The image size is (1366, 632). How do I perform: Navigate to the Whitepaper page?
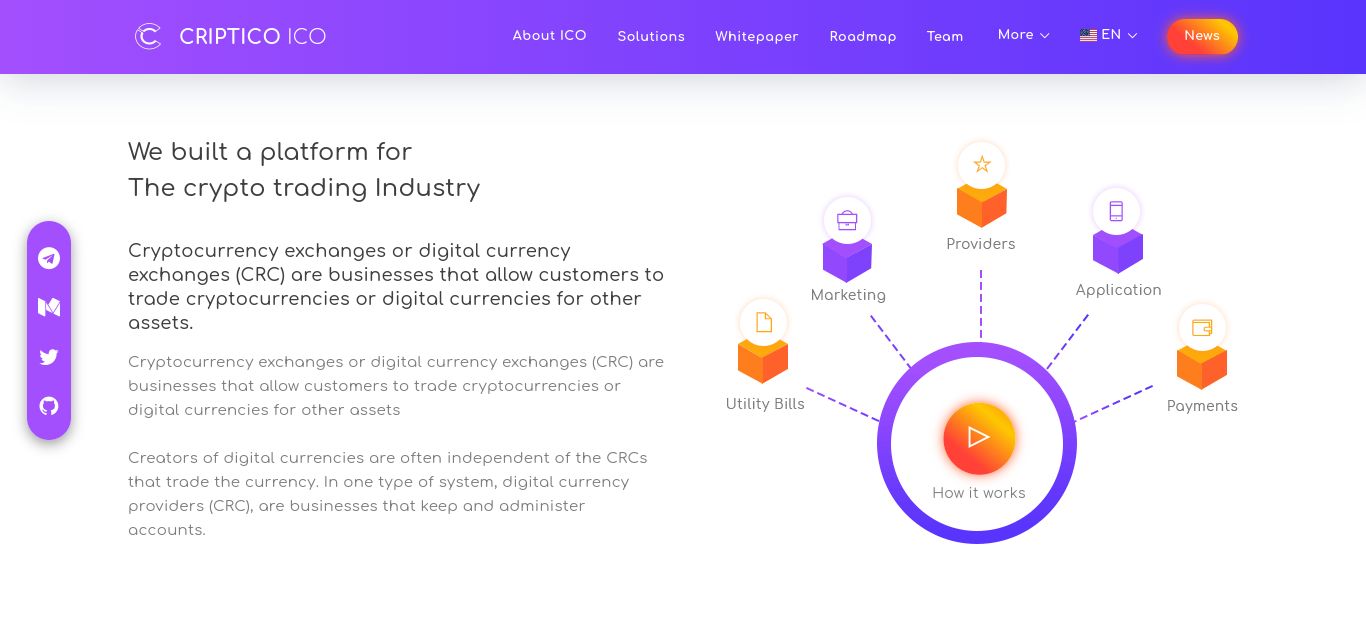click(756, 36)
